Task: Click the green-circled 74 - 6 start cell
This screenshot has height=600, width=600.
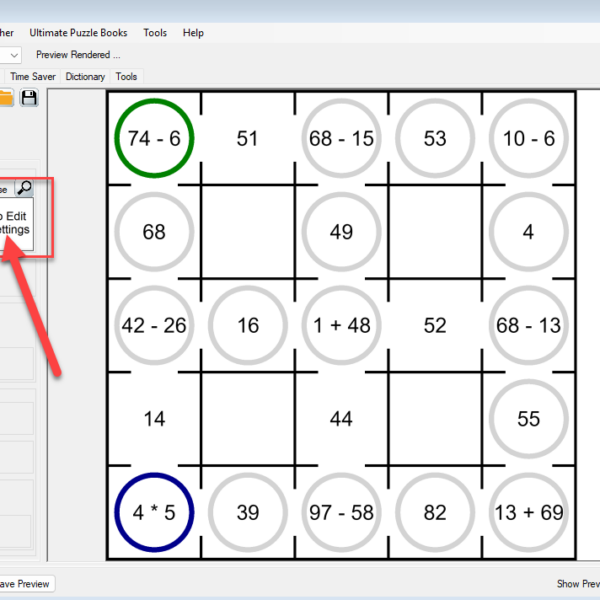Action: click(x=154, y=139)
